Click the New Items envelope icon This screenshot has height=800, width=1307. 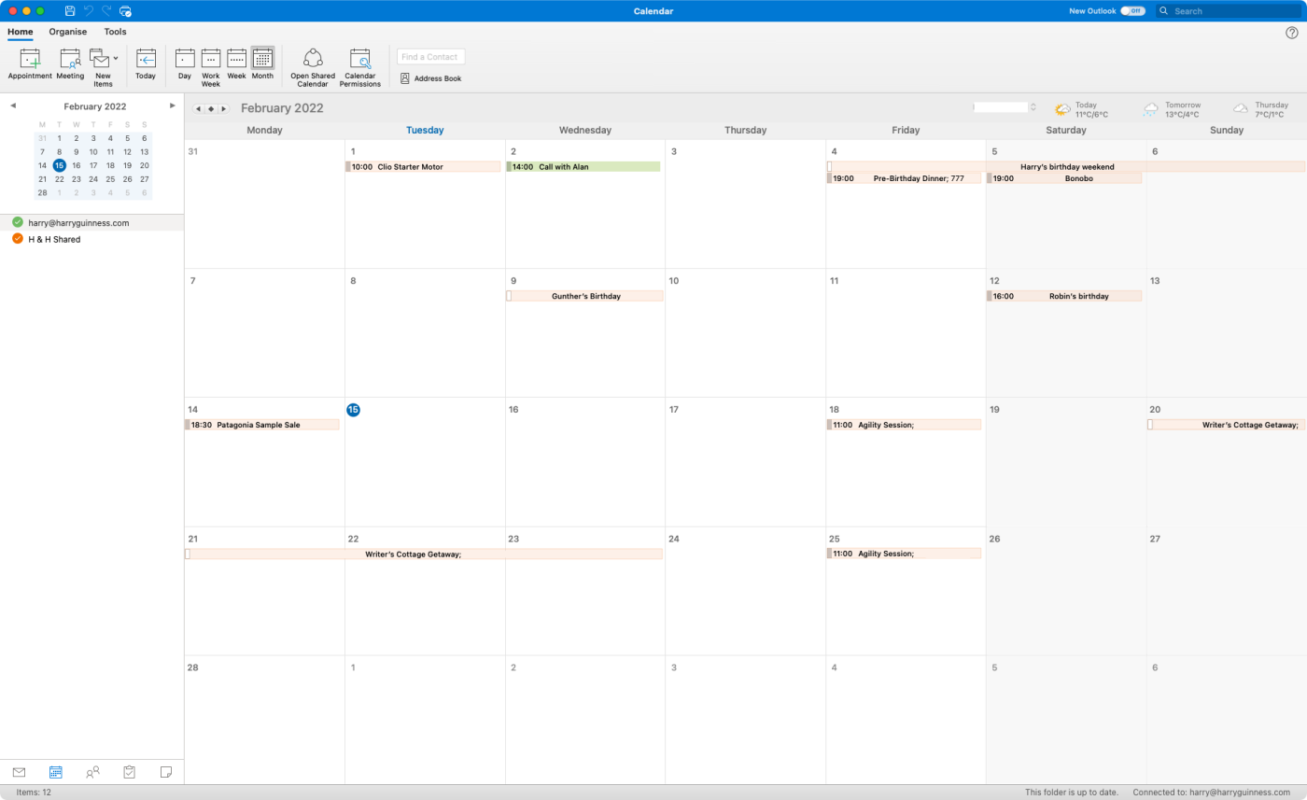[99, 58]
